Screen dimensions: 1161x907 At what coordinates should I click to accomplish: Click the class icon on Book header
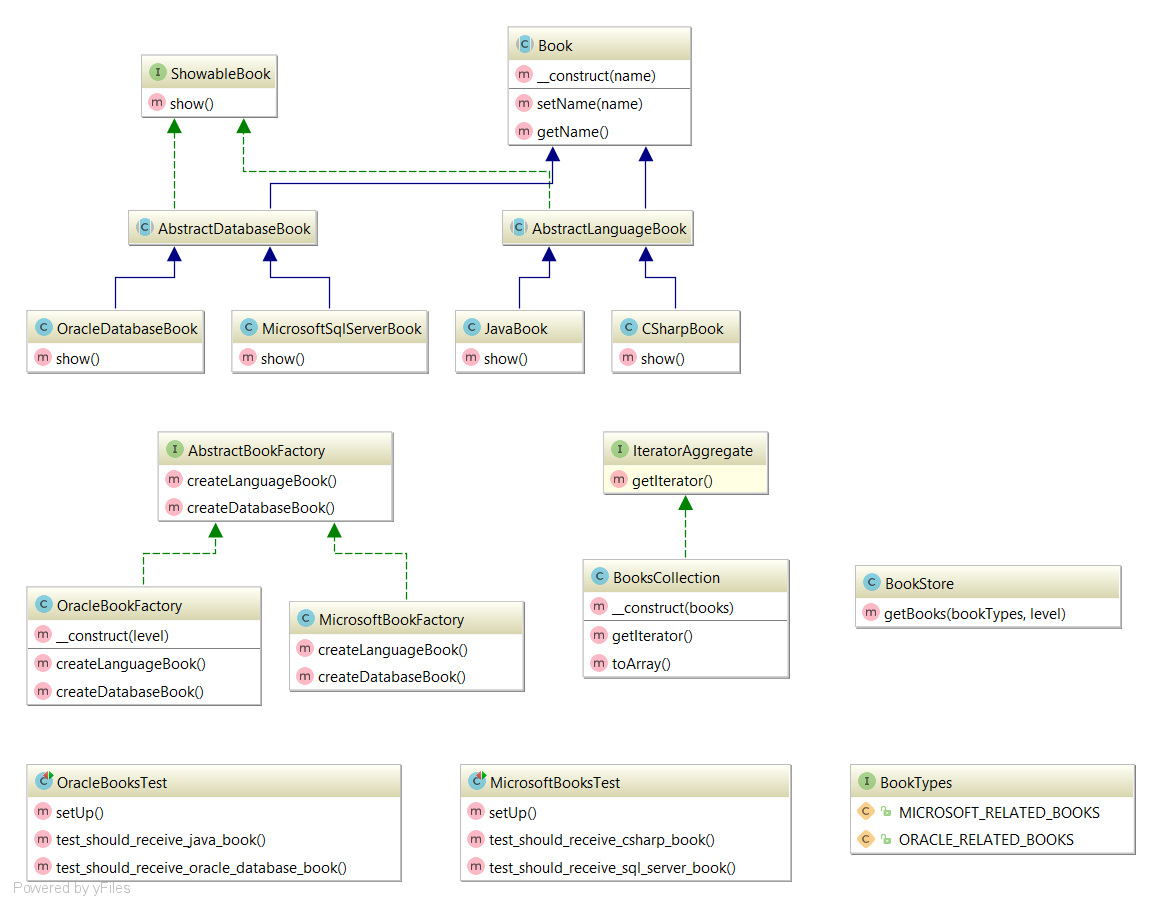point(524,44)
